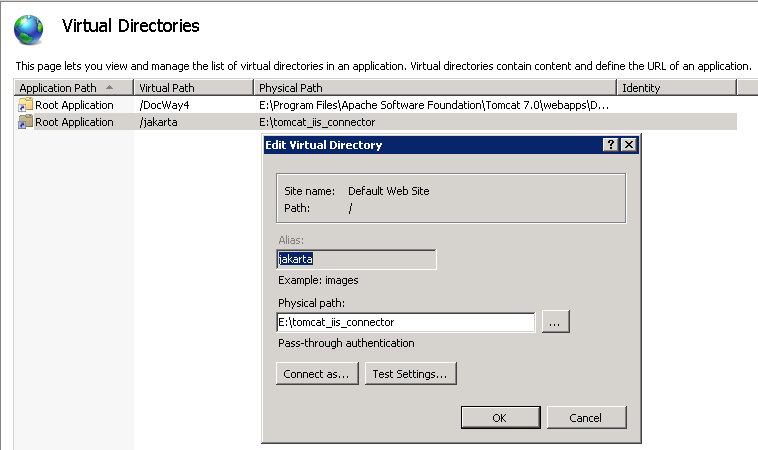Image resolution: width=758 pixels, height=450 pixels.
Task: Confirm the dialog with OK
Action: [x=499, y=417]
